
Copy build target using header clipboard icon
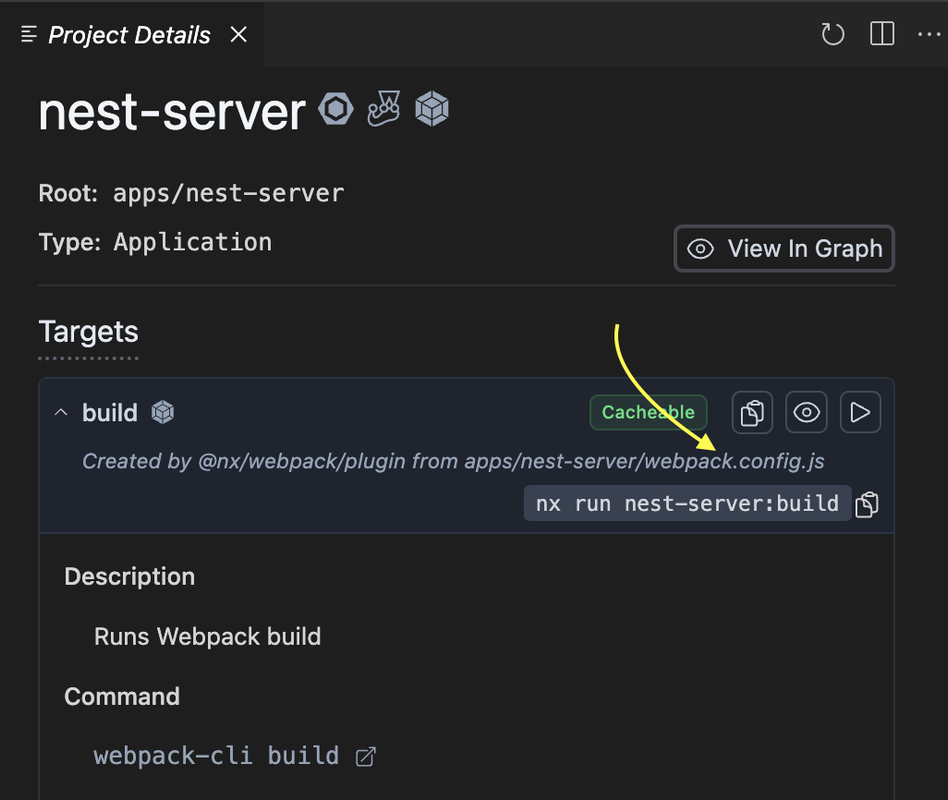752,412
